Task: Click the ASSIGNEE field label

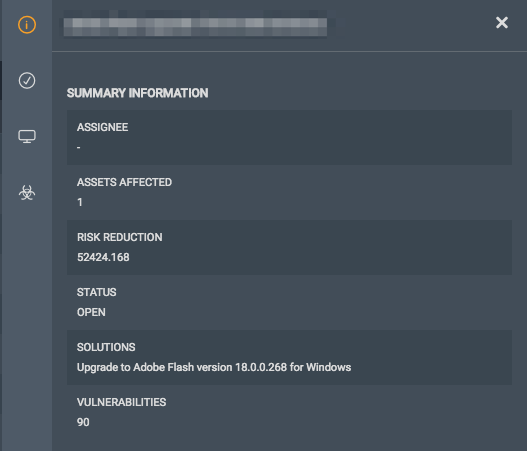Action: tap(103, 127)
